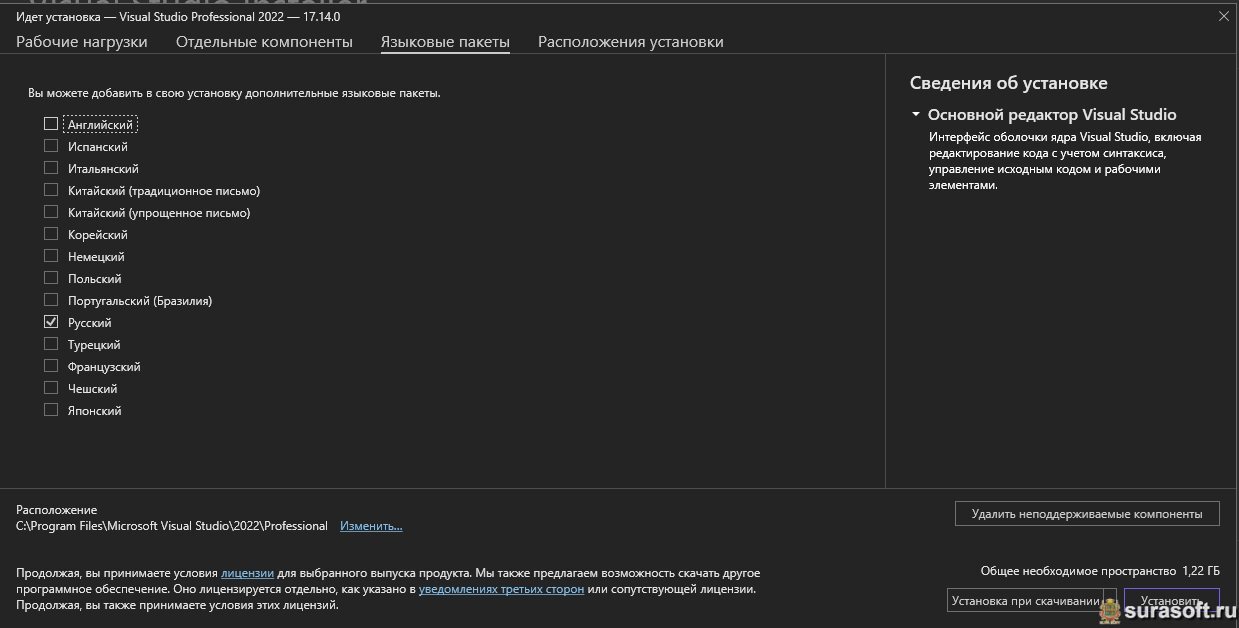The image size is (1239, 628).
Task: Switch to Отдельные компоненты tab
Action: point(264,42)
